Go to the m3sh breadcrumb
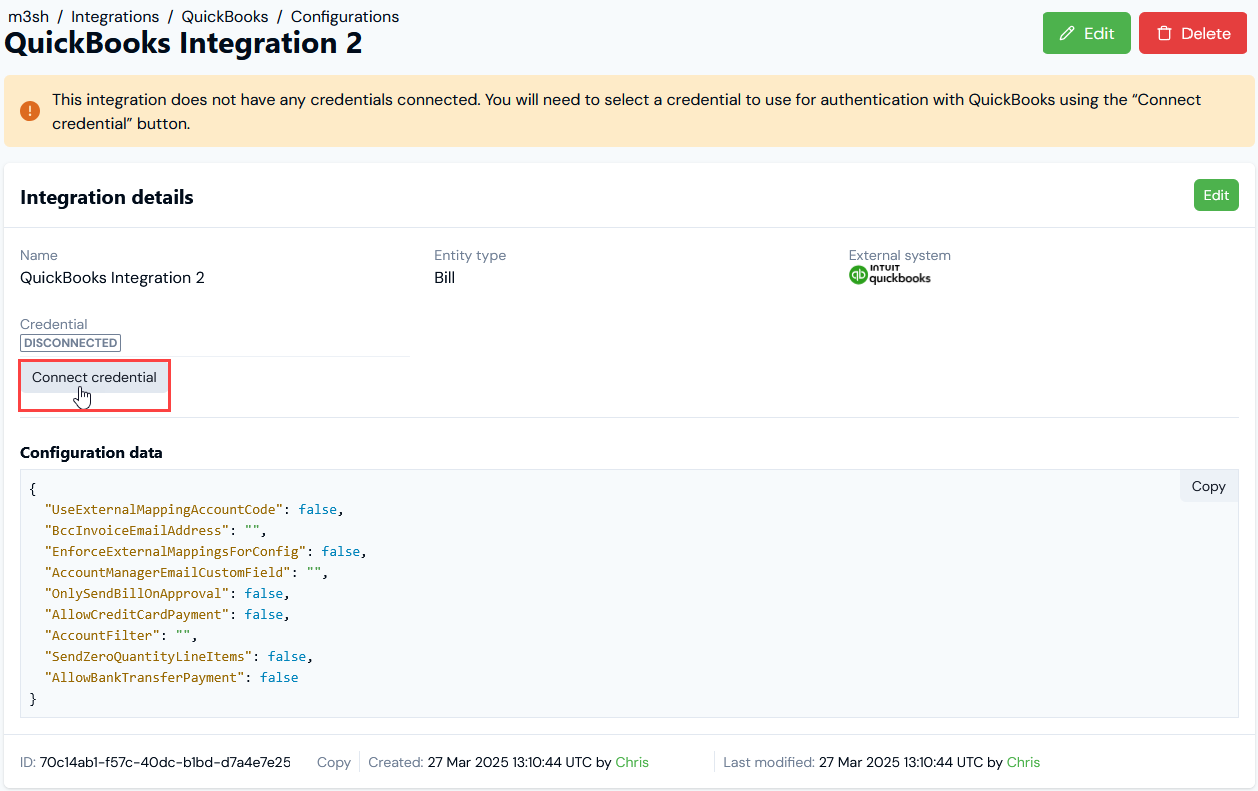Screen dimensions: 1258x791 click(28, 17)
